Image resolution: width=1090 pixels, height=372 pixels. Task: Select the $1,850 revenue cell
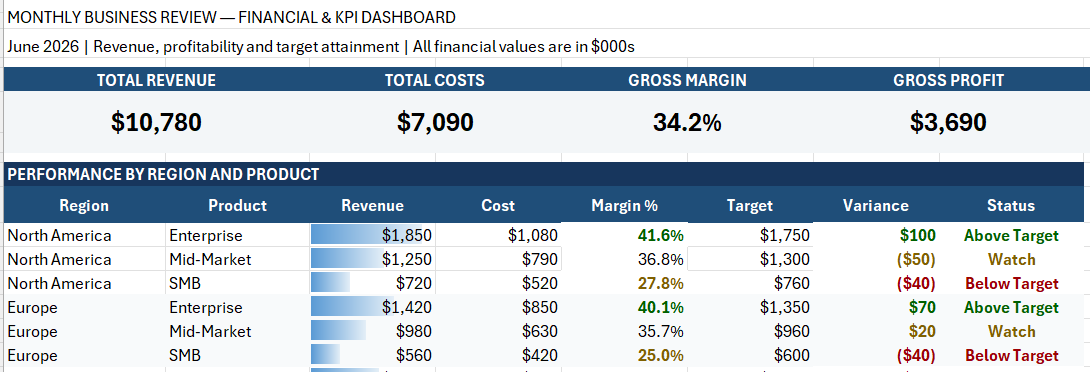373,235
